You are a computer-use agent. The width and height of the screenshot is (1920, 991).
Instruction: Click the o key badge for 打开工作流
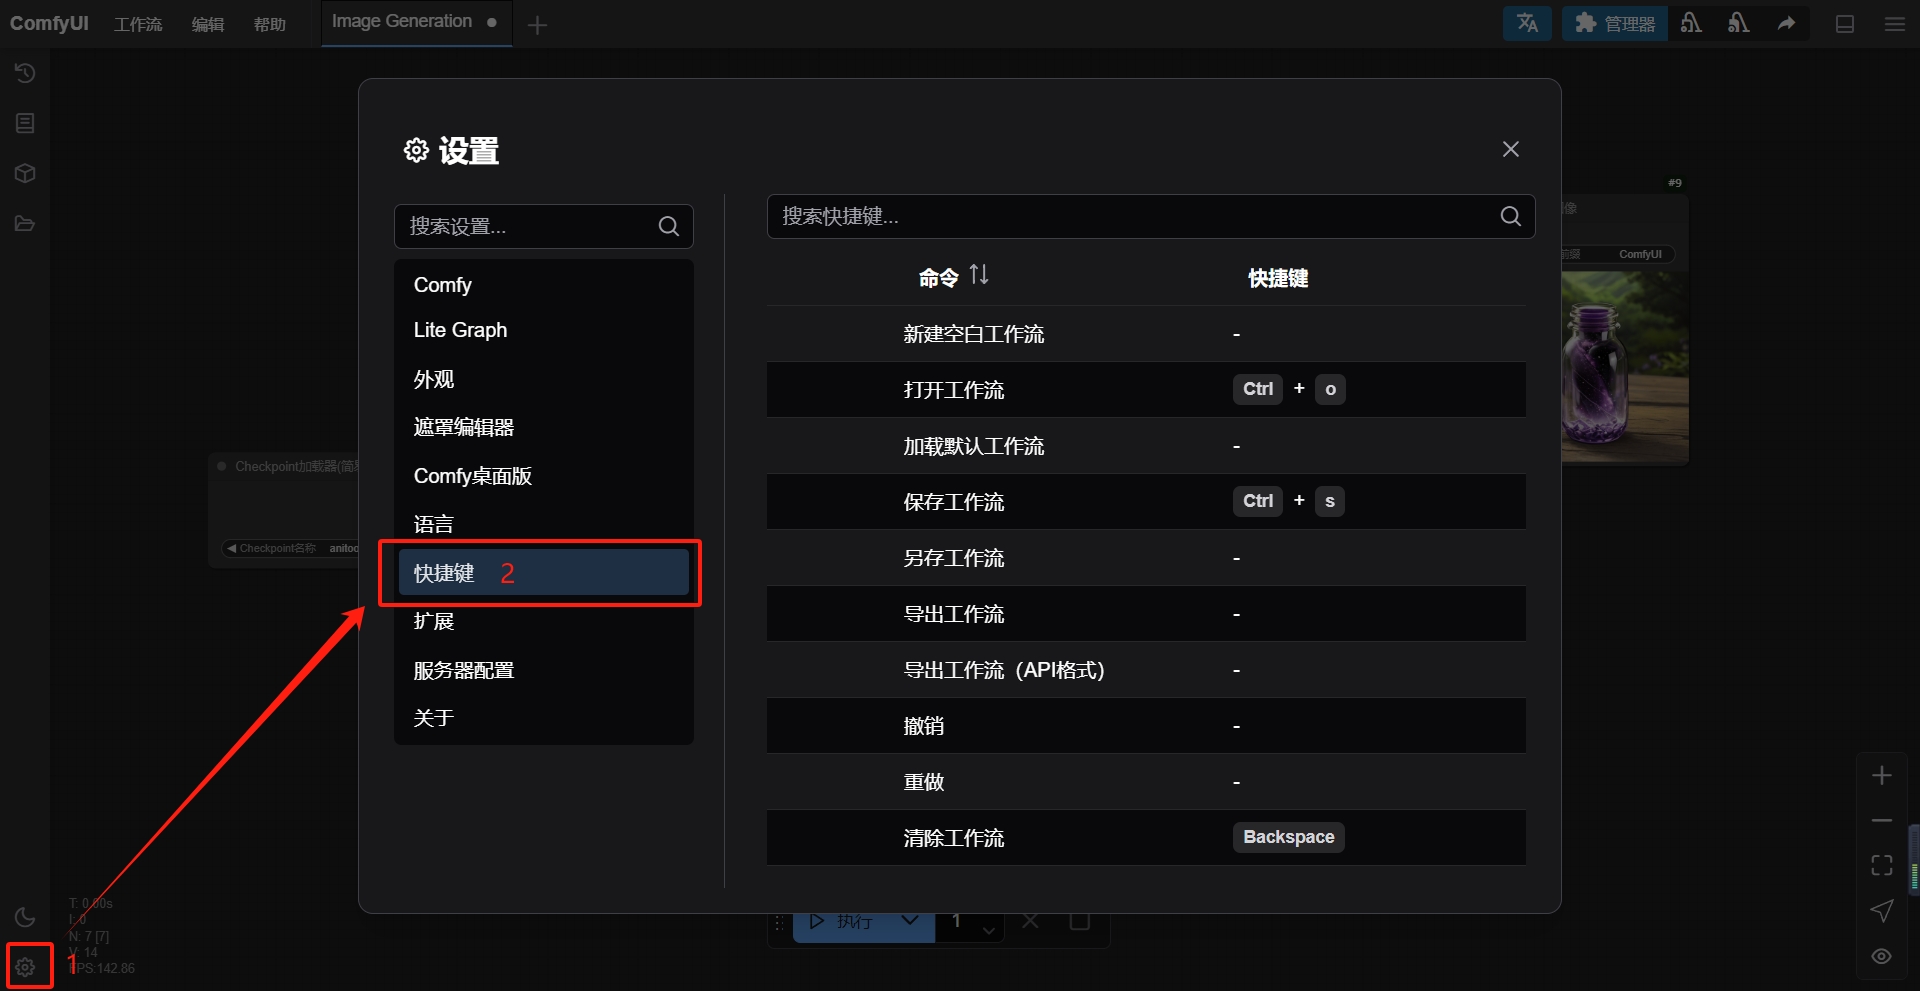(x=1330, y=389)
